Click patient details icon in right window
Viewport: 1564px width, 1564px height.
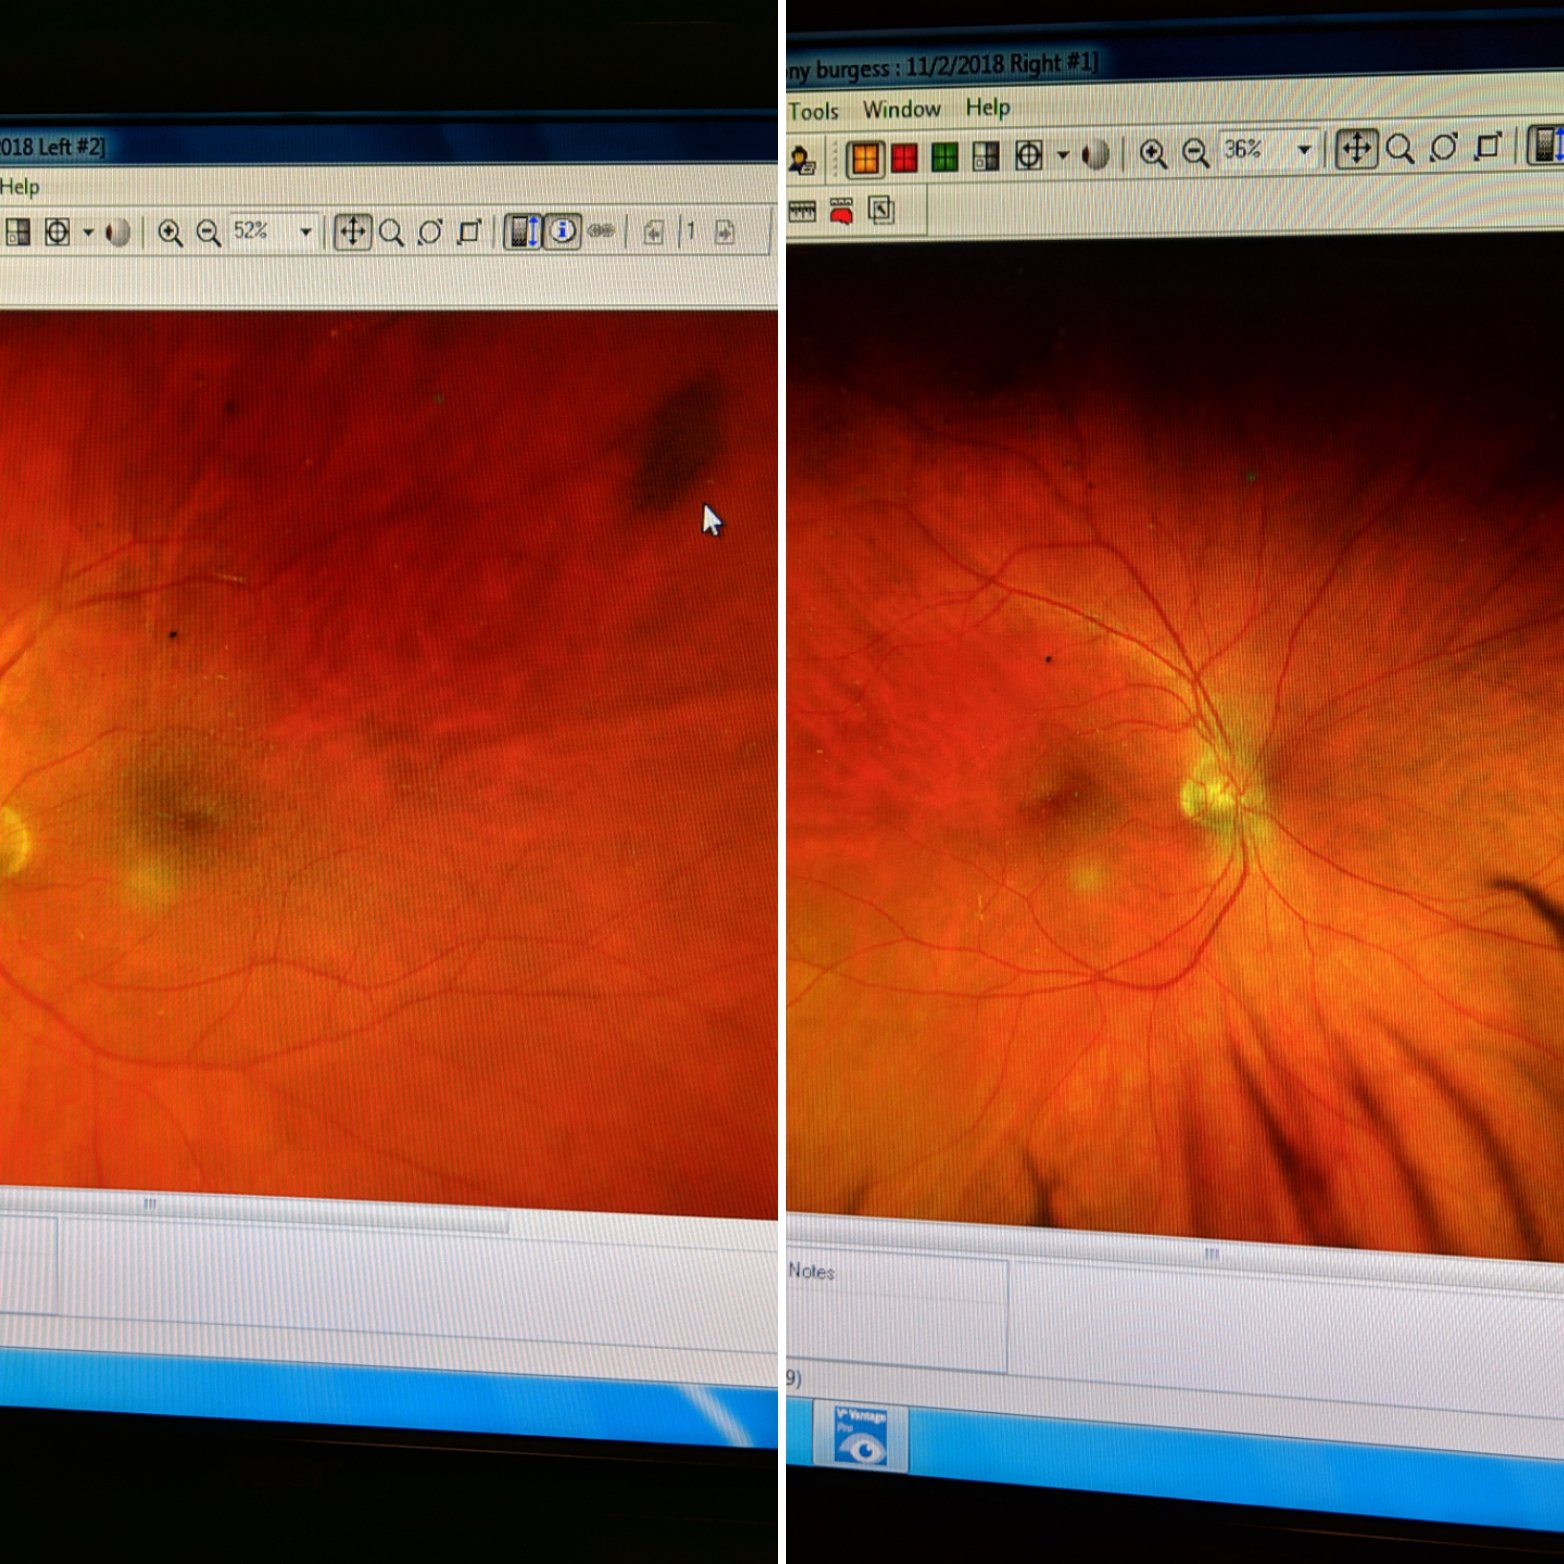coord(802,160)
